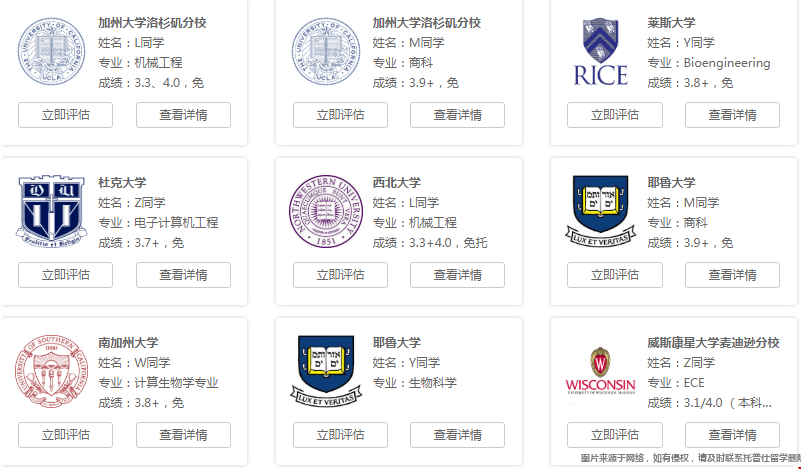The image size is (801, 469).
Task: Click the text 专业：Bioengineering
Action: pos(709,63)
